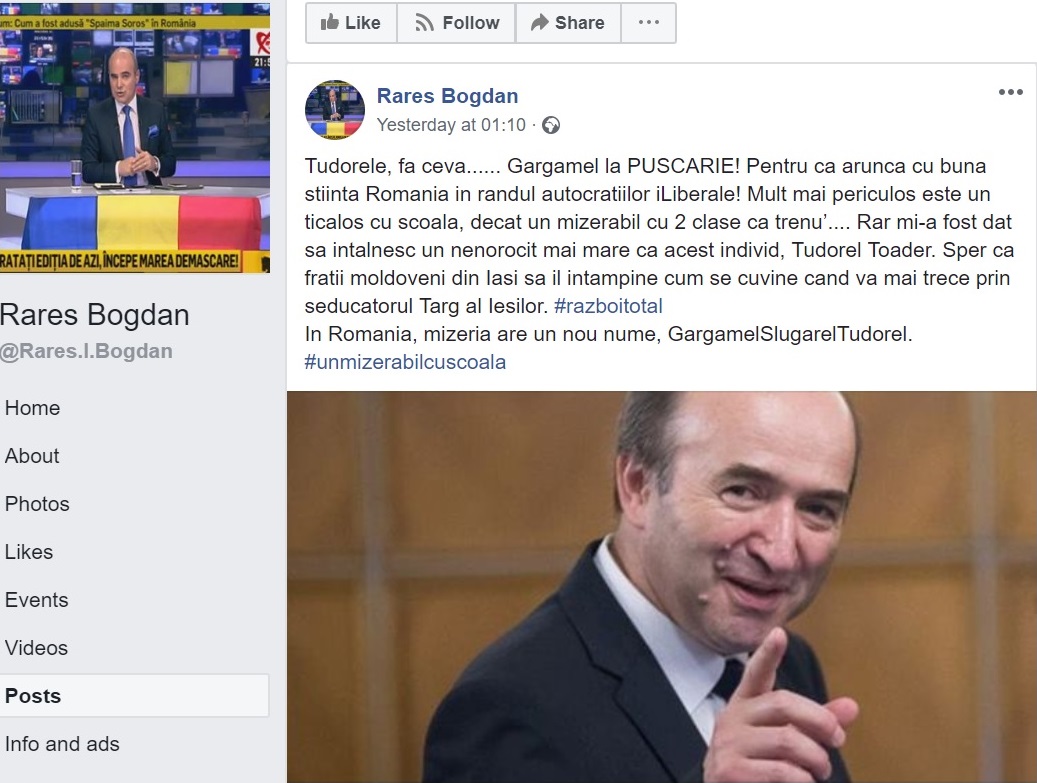Open the page profile picture
This screenshot has height=783, width=1037.
pyautogui.click(x=135, y=138)
